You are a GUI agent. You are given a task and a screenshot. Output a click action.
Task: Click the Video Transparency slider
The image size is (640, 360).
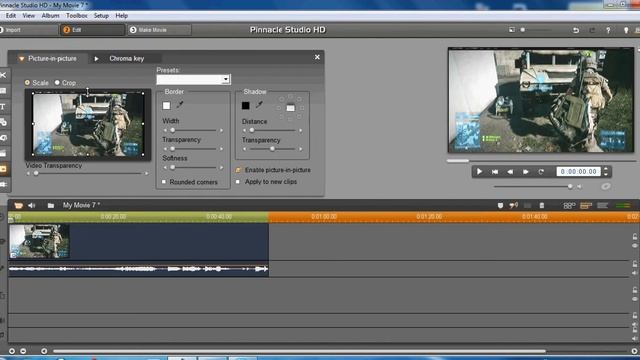pos(87,173)
